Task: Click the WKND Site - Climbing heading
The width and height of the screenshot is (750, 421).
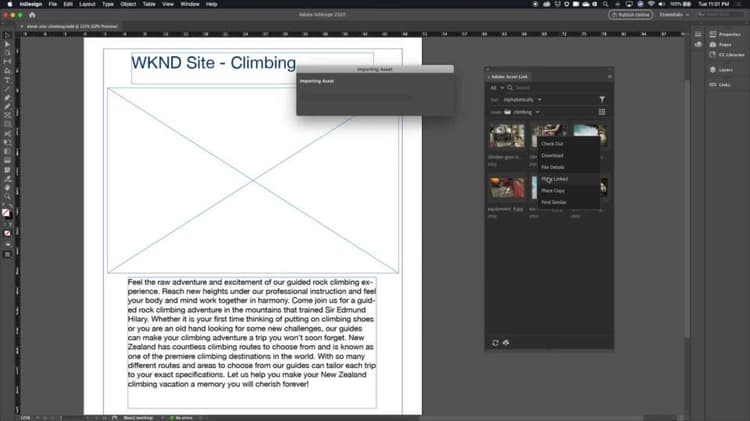Action: (x=213, y=63)
